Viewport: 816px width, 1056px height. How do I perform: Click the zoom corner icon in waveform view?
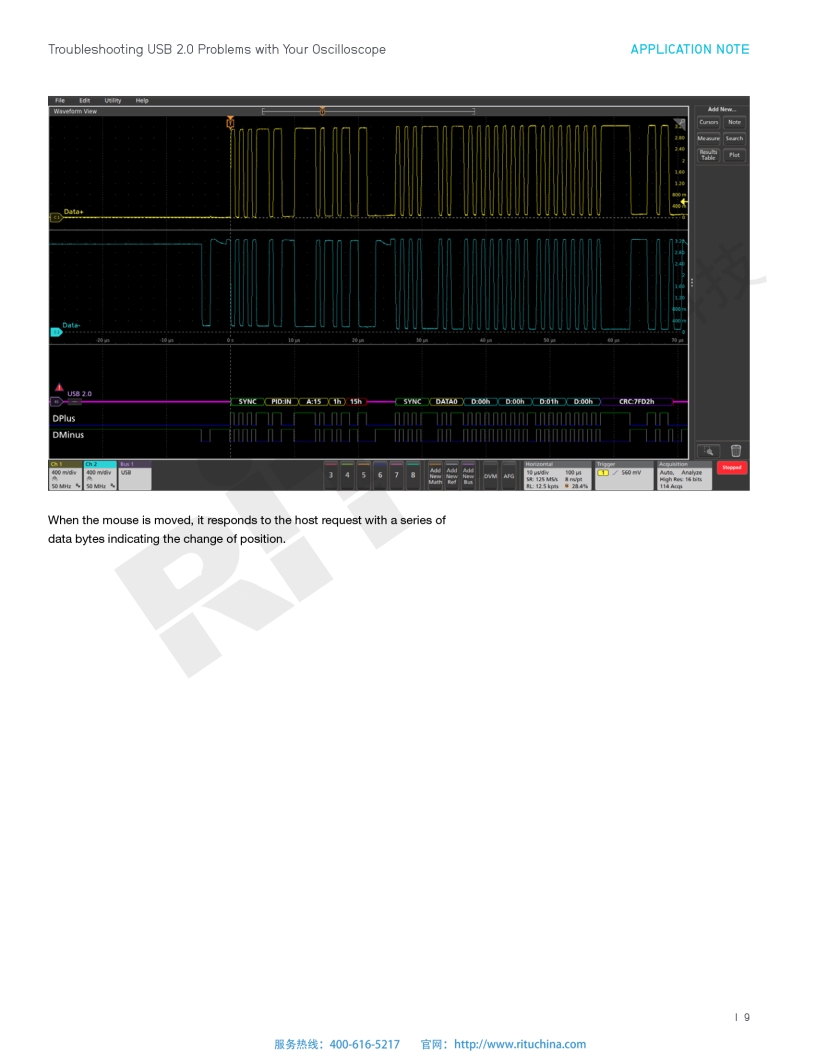[680, 122]
